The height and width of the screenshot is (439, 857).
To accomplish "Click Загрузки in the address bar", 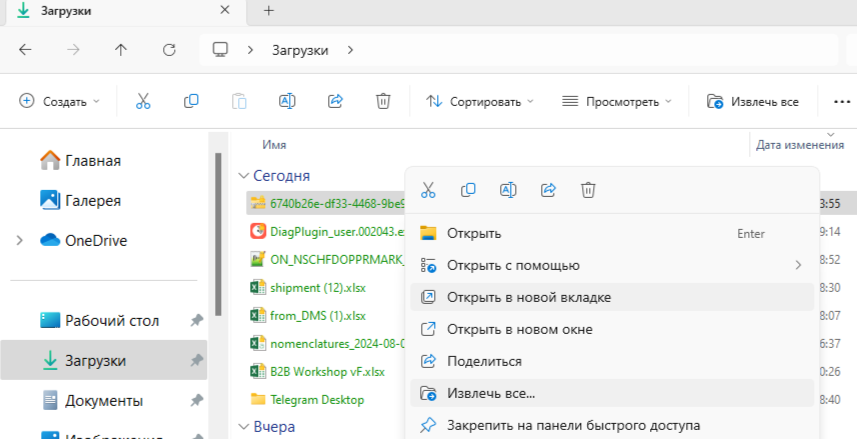I will pos(300,50).
